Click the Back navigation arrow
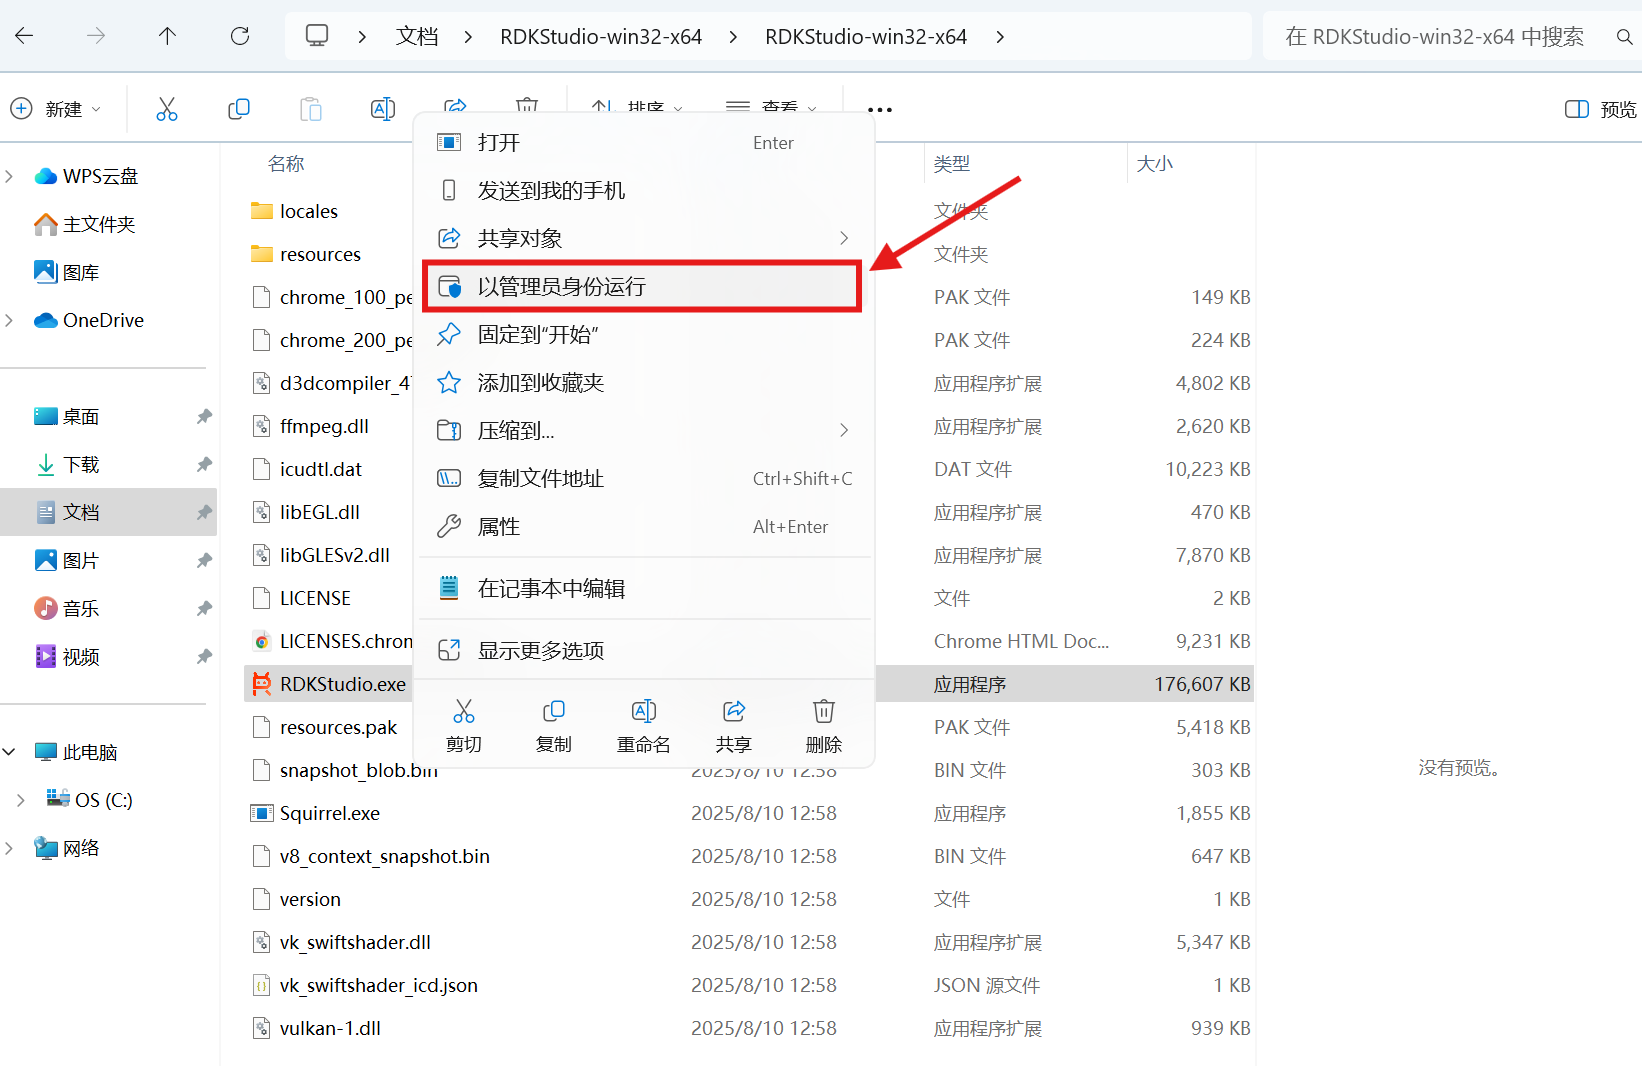Viewport: 1642px width, 1066px height. coord(25,36)
